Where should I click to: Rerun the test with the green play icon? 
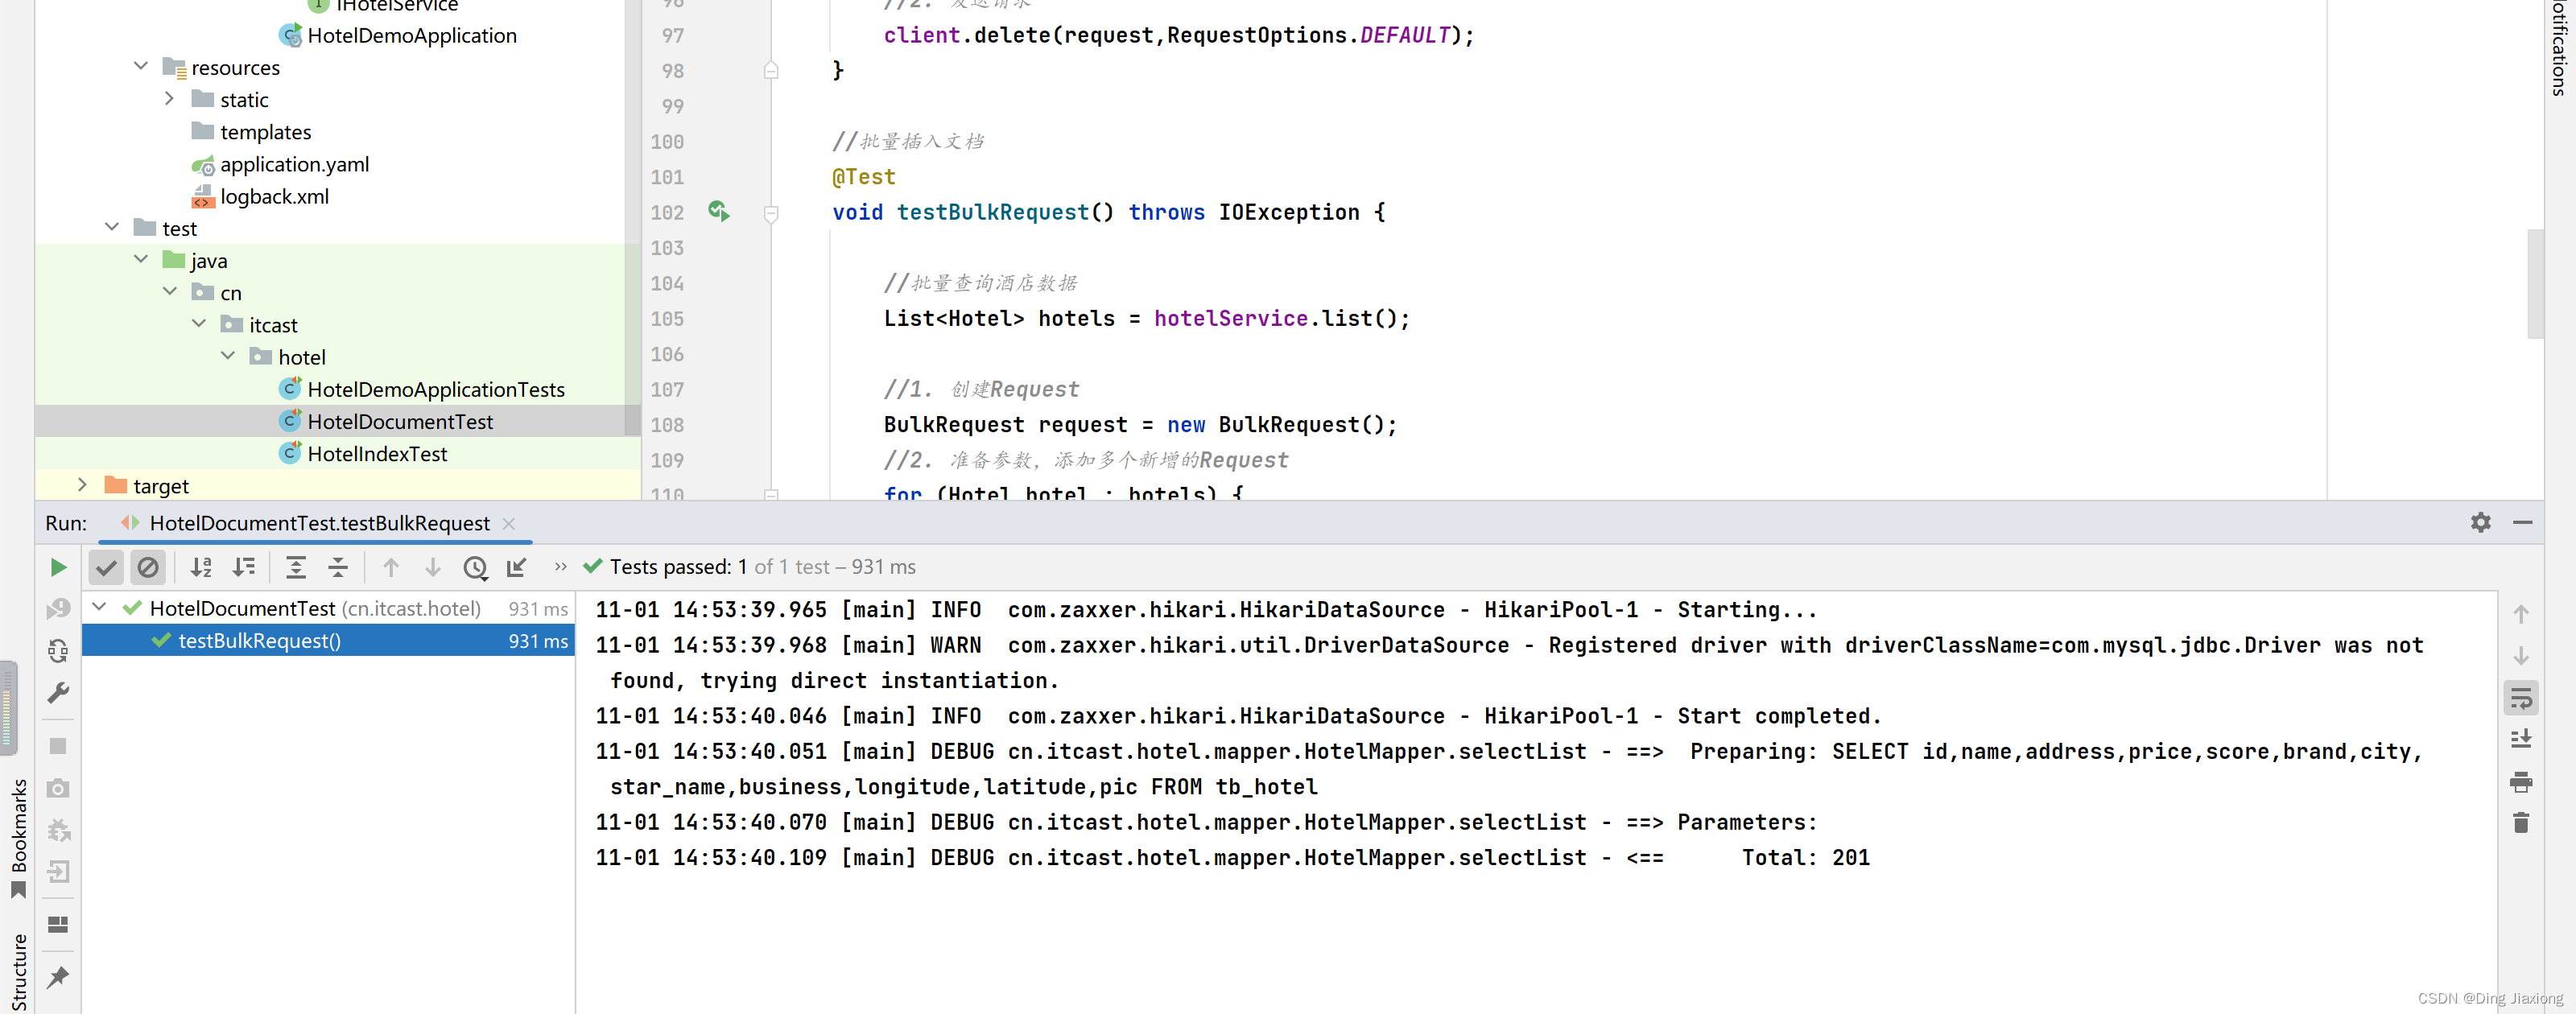pos(58,567)
